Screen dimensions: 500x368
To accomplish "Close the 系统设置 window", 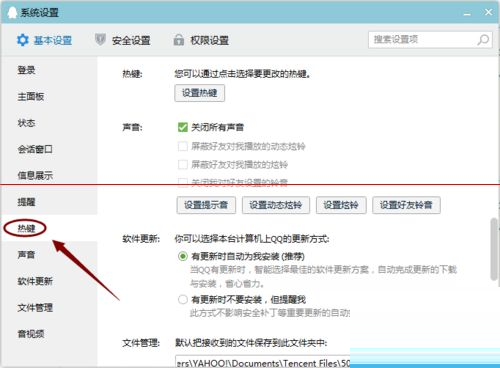I will click(488, 12).
